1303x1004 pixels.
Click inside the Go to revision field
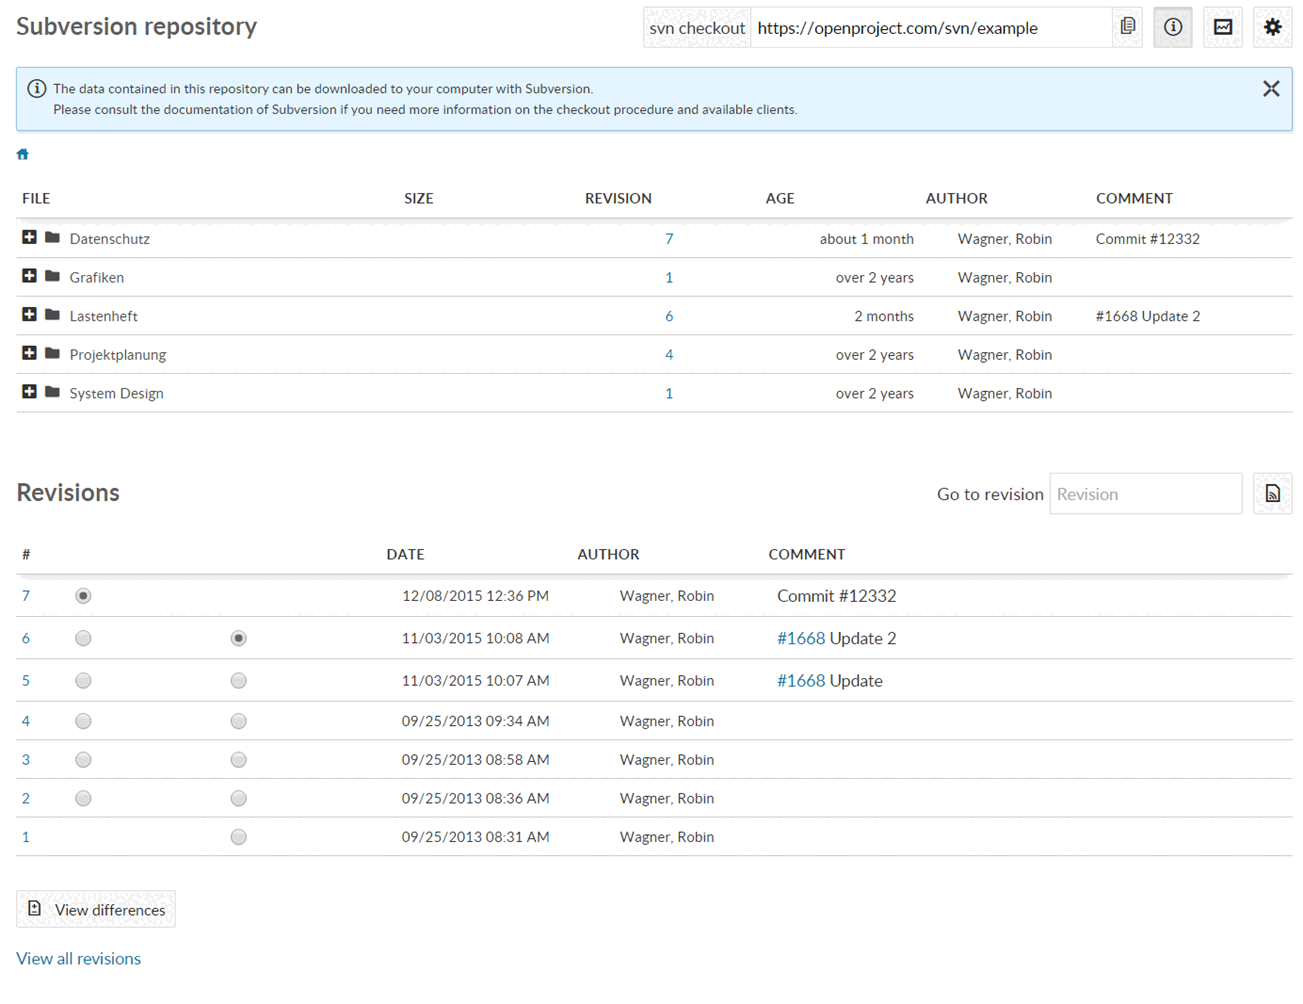click(x=1144, y=493)
